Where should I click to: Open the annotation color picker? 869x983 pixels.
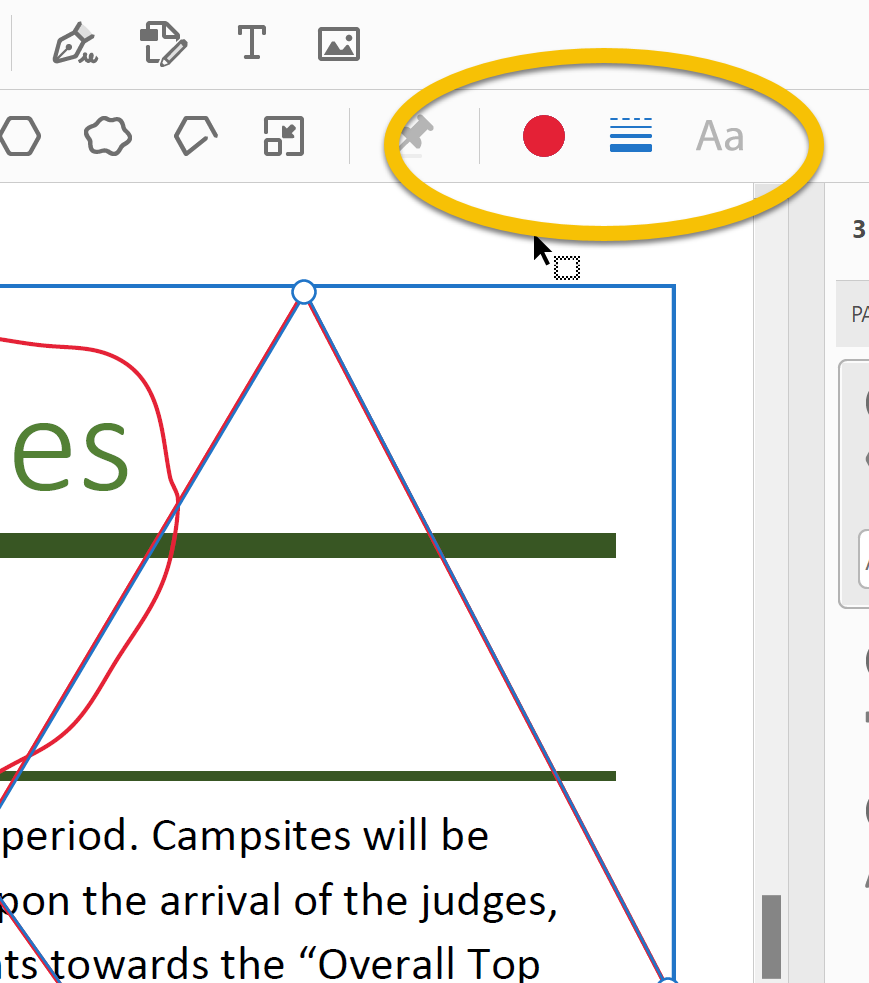pyautogui.click(x=544, y=136)
